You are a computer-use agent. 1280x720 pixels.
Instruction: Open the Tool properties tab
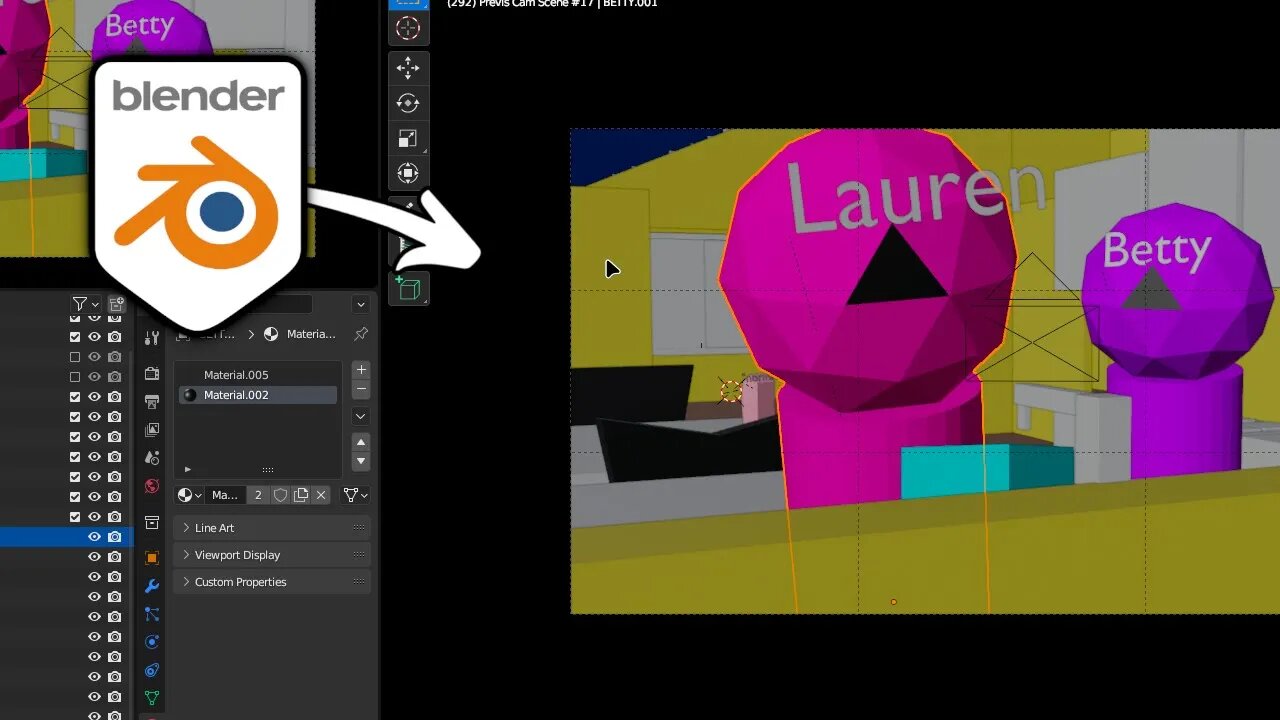tap(152, 338)
